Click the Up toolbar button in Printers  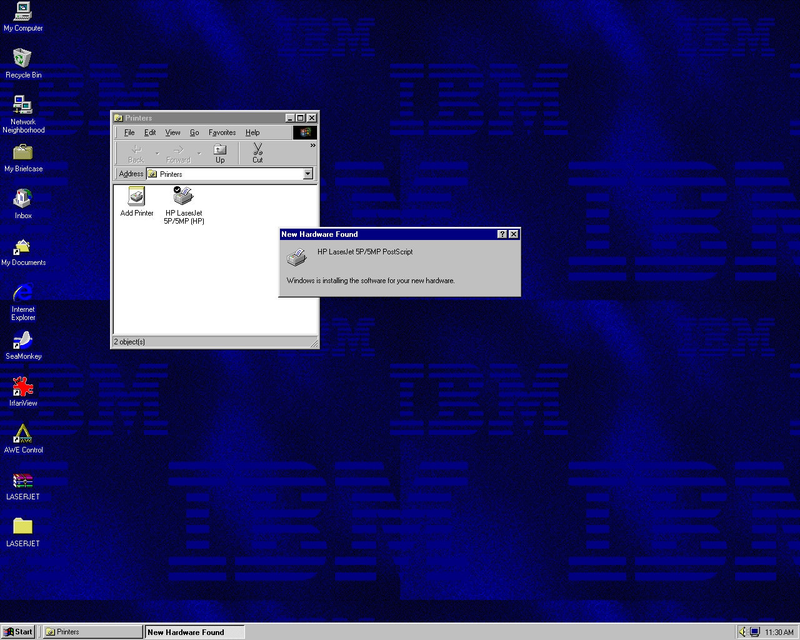point(220,153)
